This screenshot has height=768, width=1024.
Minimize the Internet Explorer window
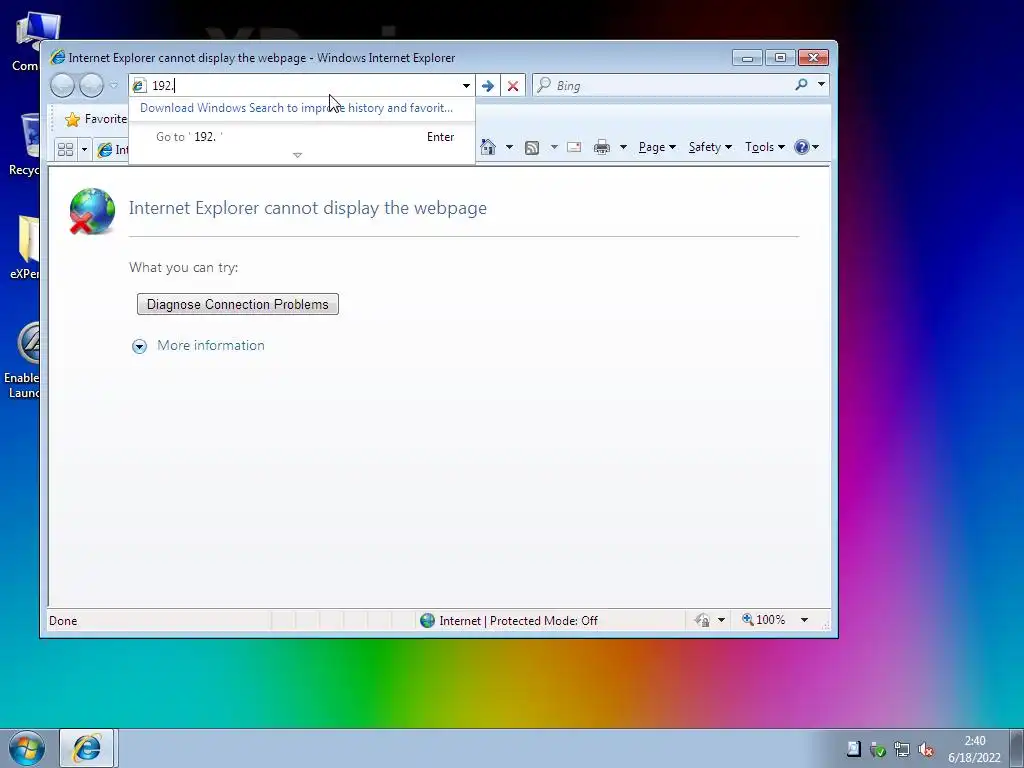[x=747, y=58]
